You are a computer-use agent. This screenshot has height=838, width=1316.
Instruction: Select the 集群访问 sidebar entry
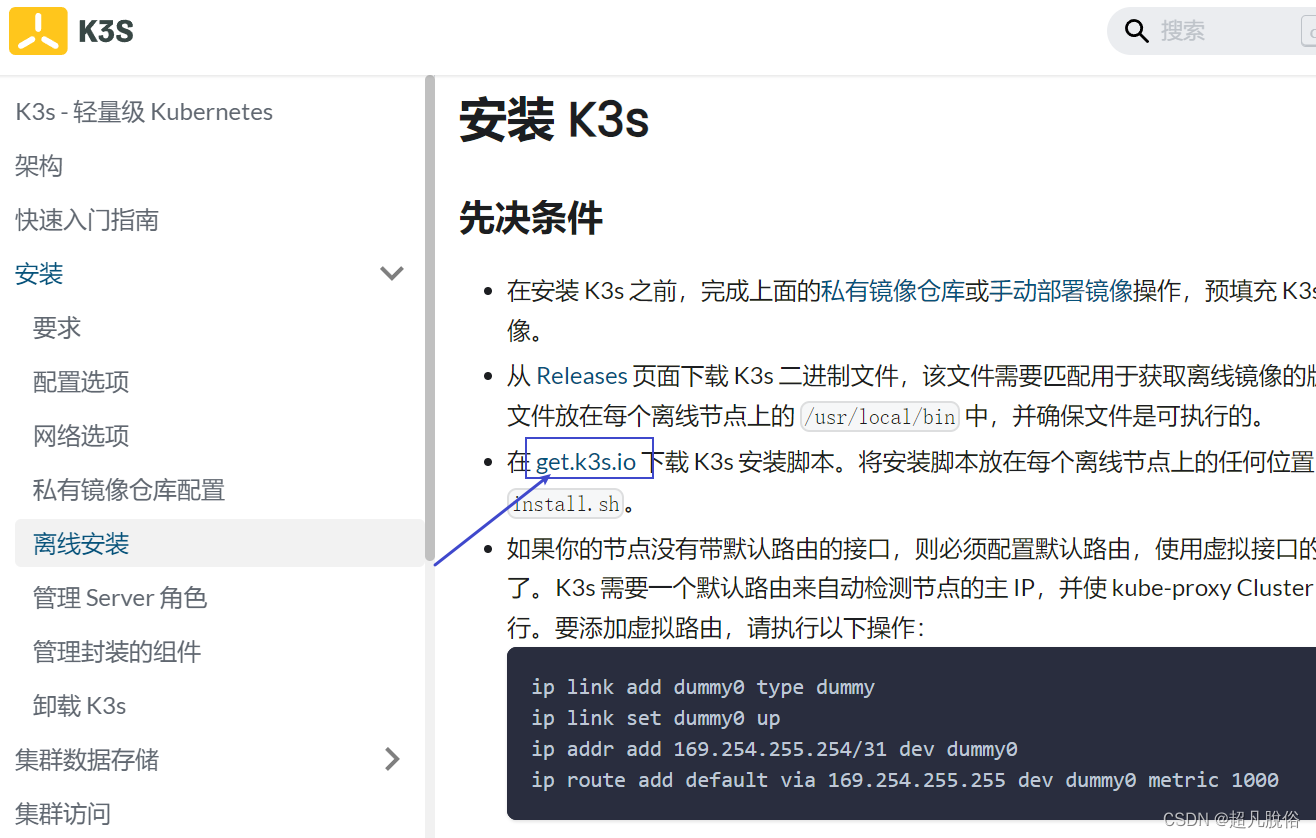(x=62, y=813)
